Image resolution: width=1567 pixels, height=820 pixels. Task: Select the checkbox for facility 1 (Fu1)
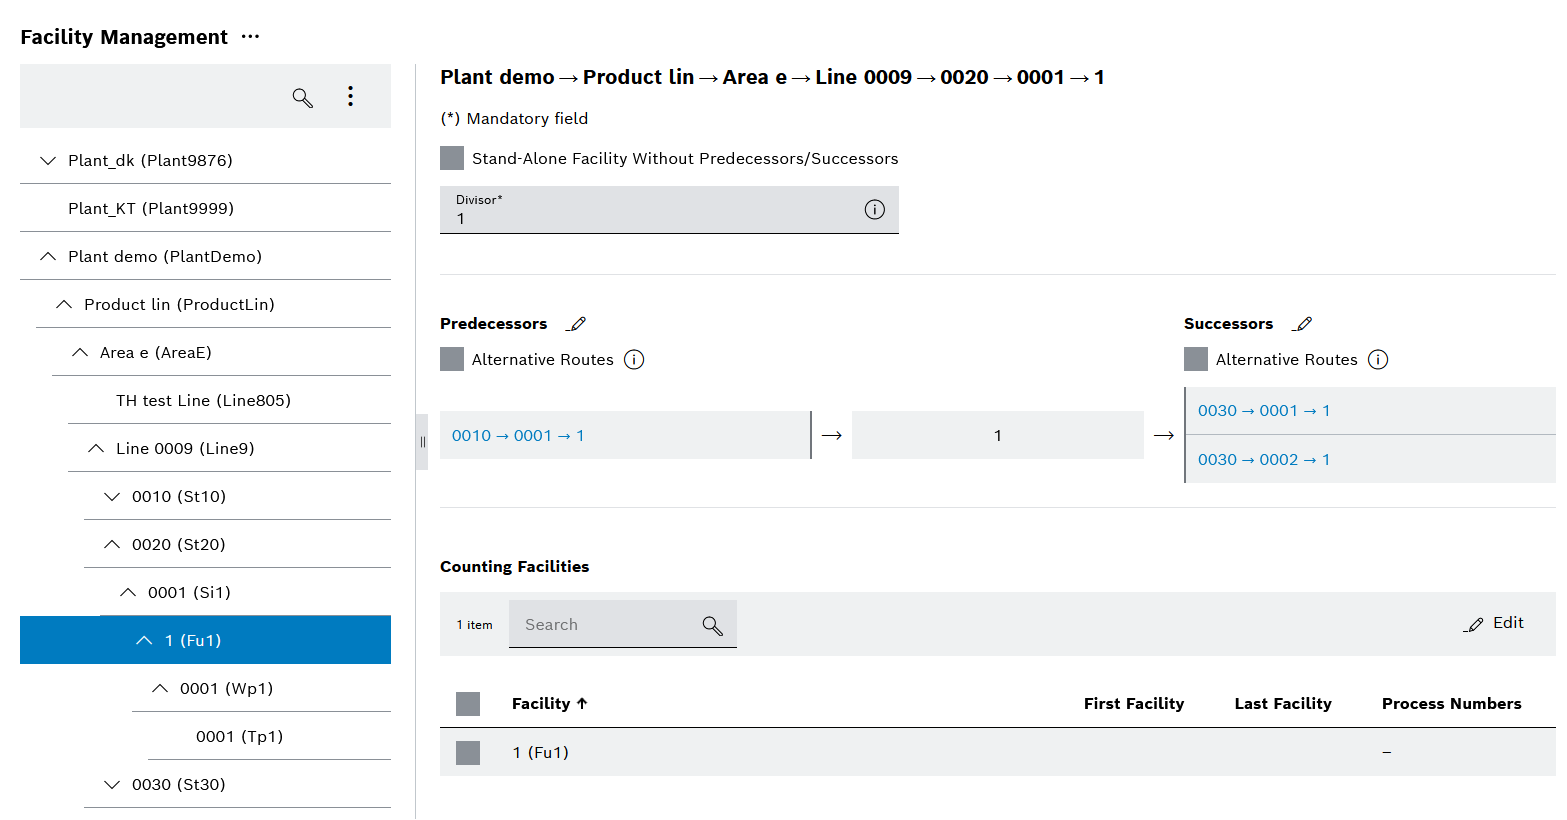(x=466, y=752)
